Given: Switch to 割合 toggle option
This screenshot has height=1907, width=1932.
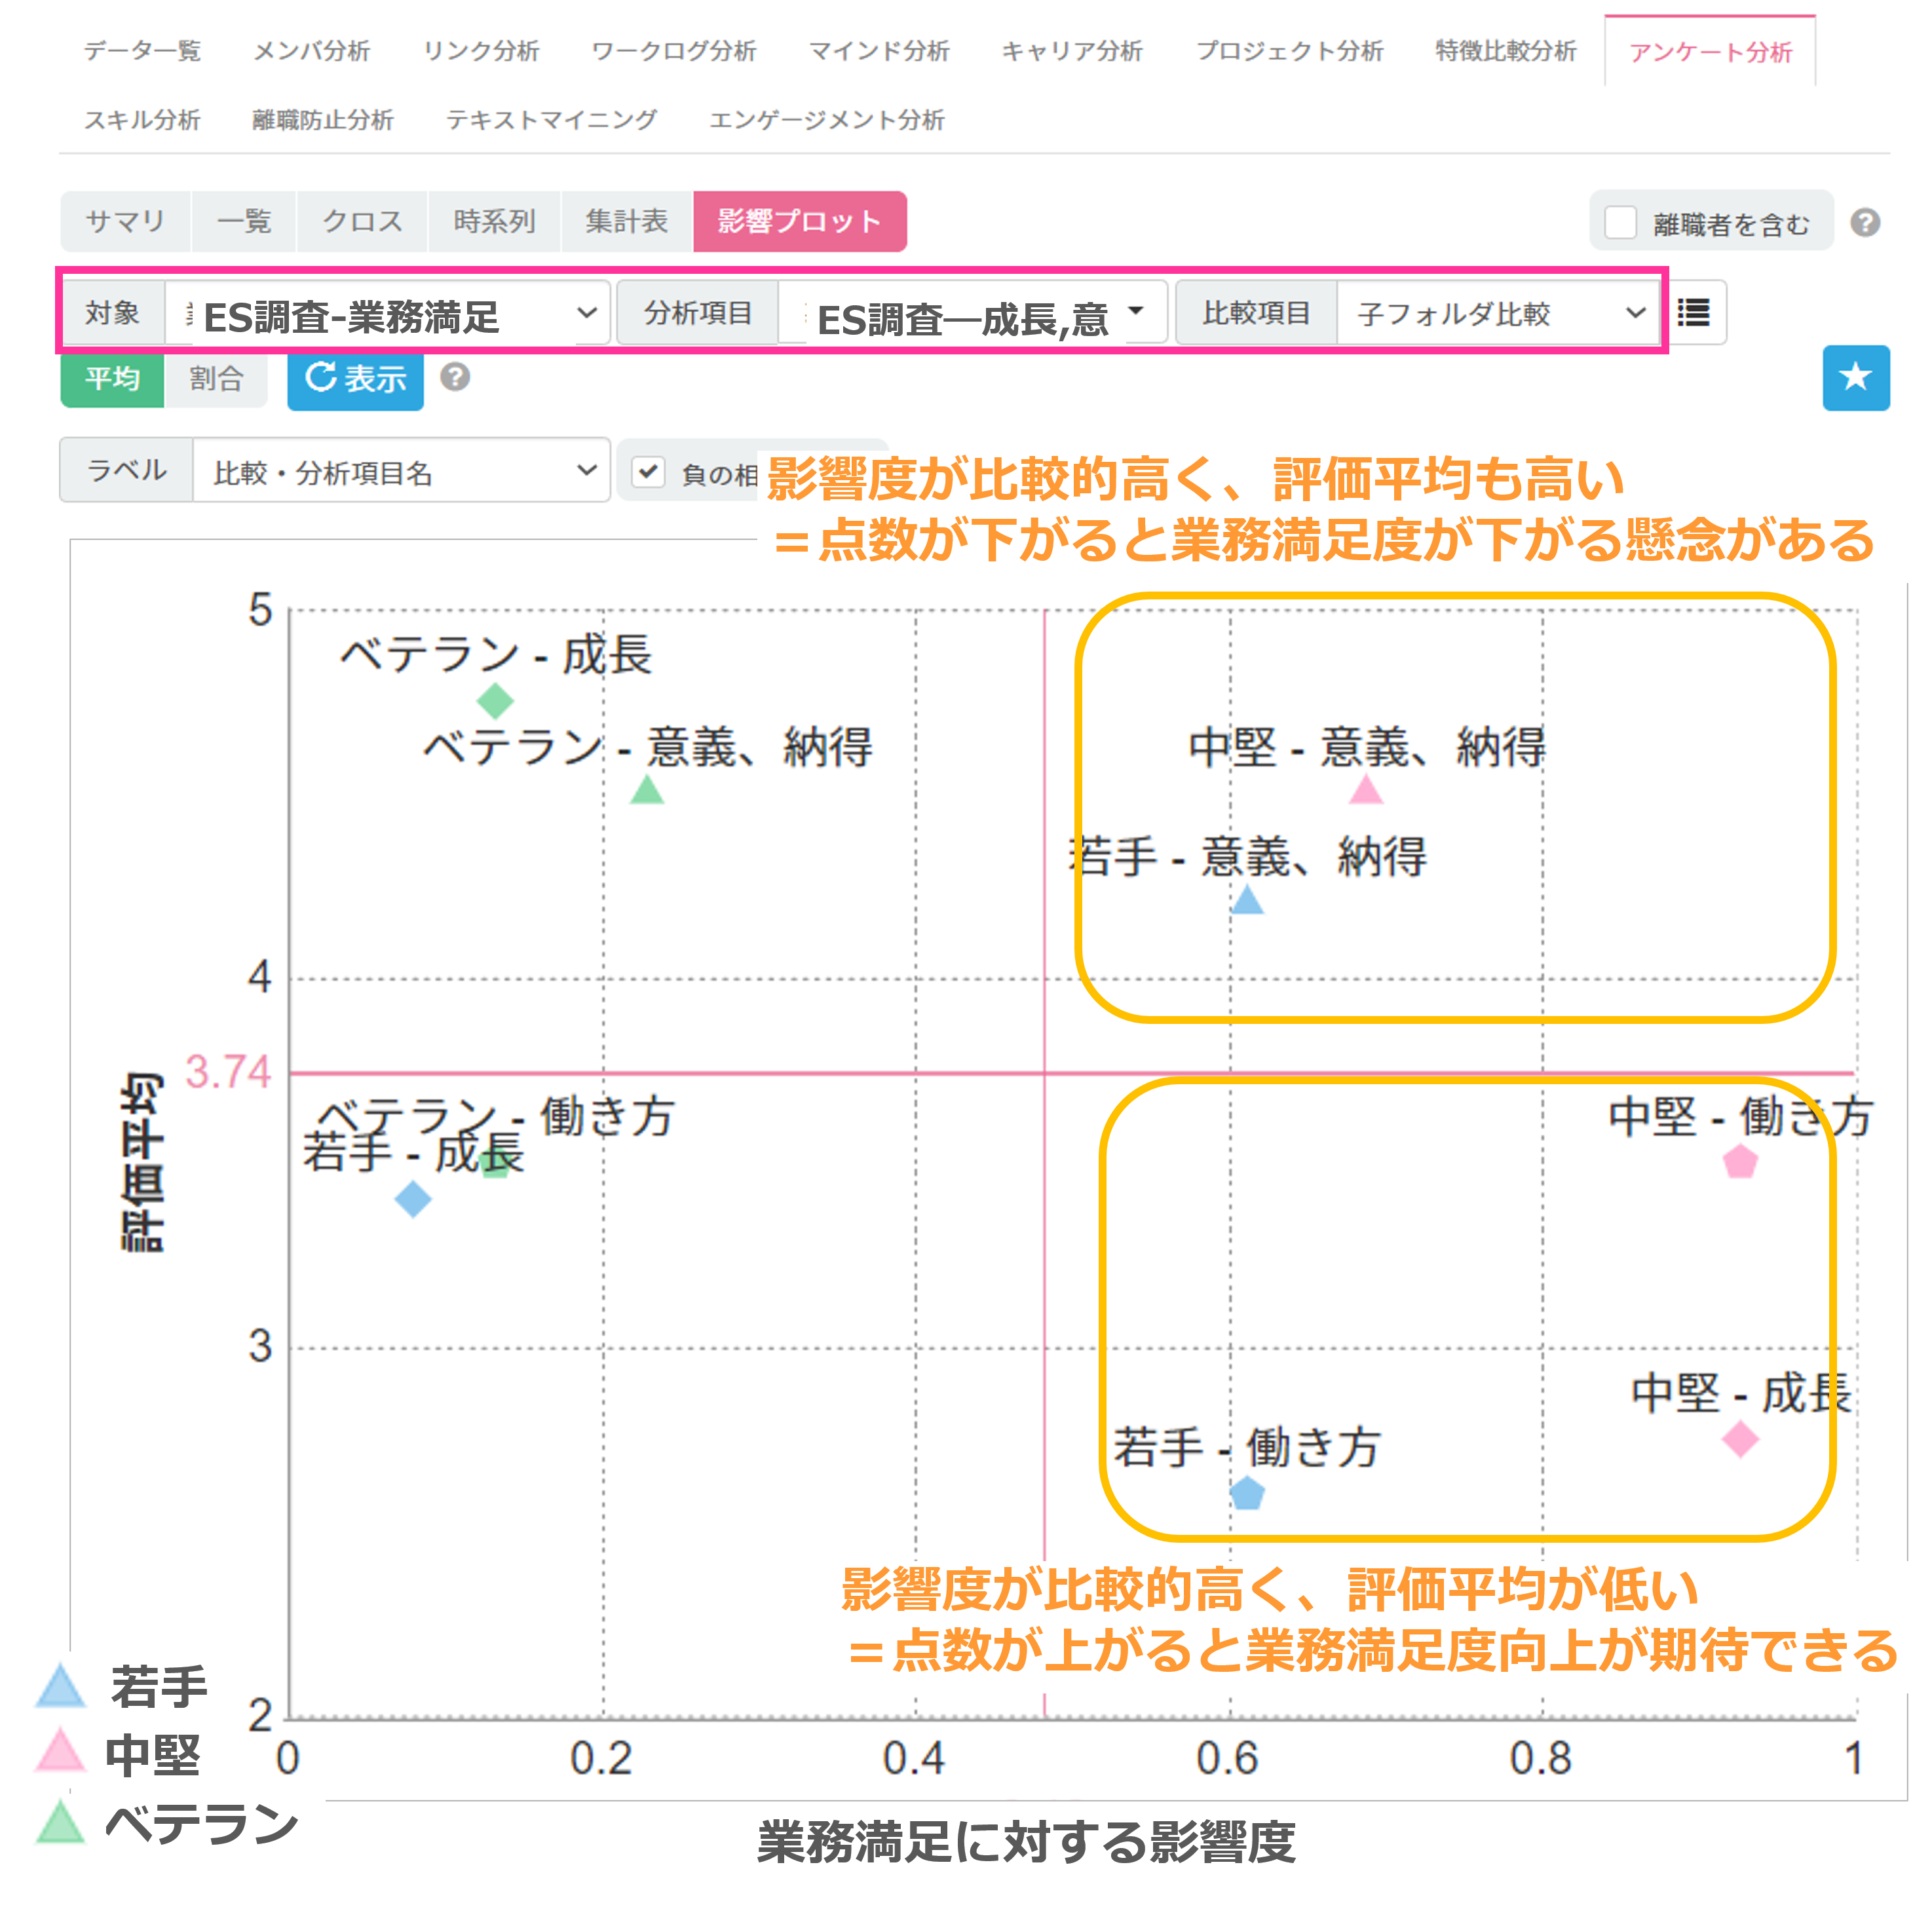Looking at the screenshot, I should pyautogui.click(x=216, y=378).
